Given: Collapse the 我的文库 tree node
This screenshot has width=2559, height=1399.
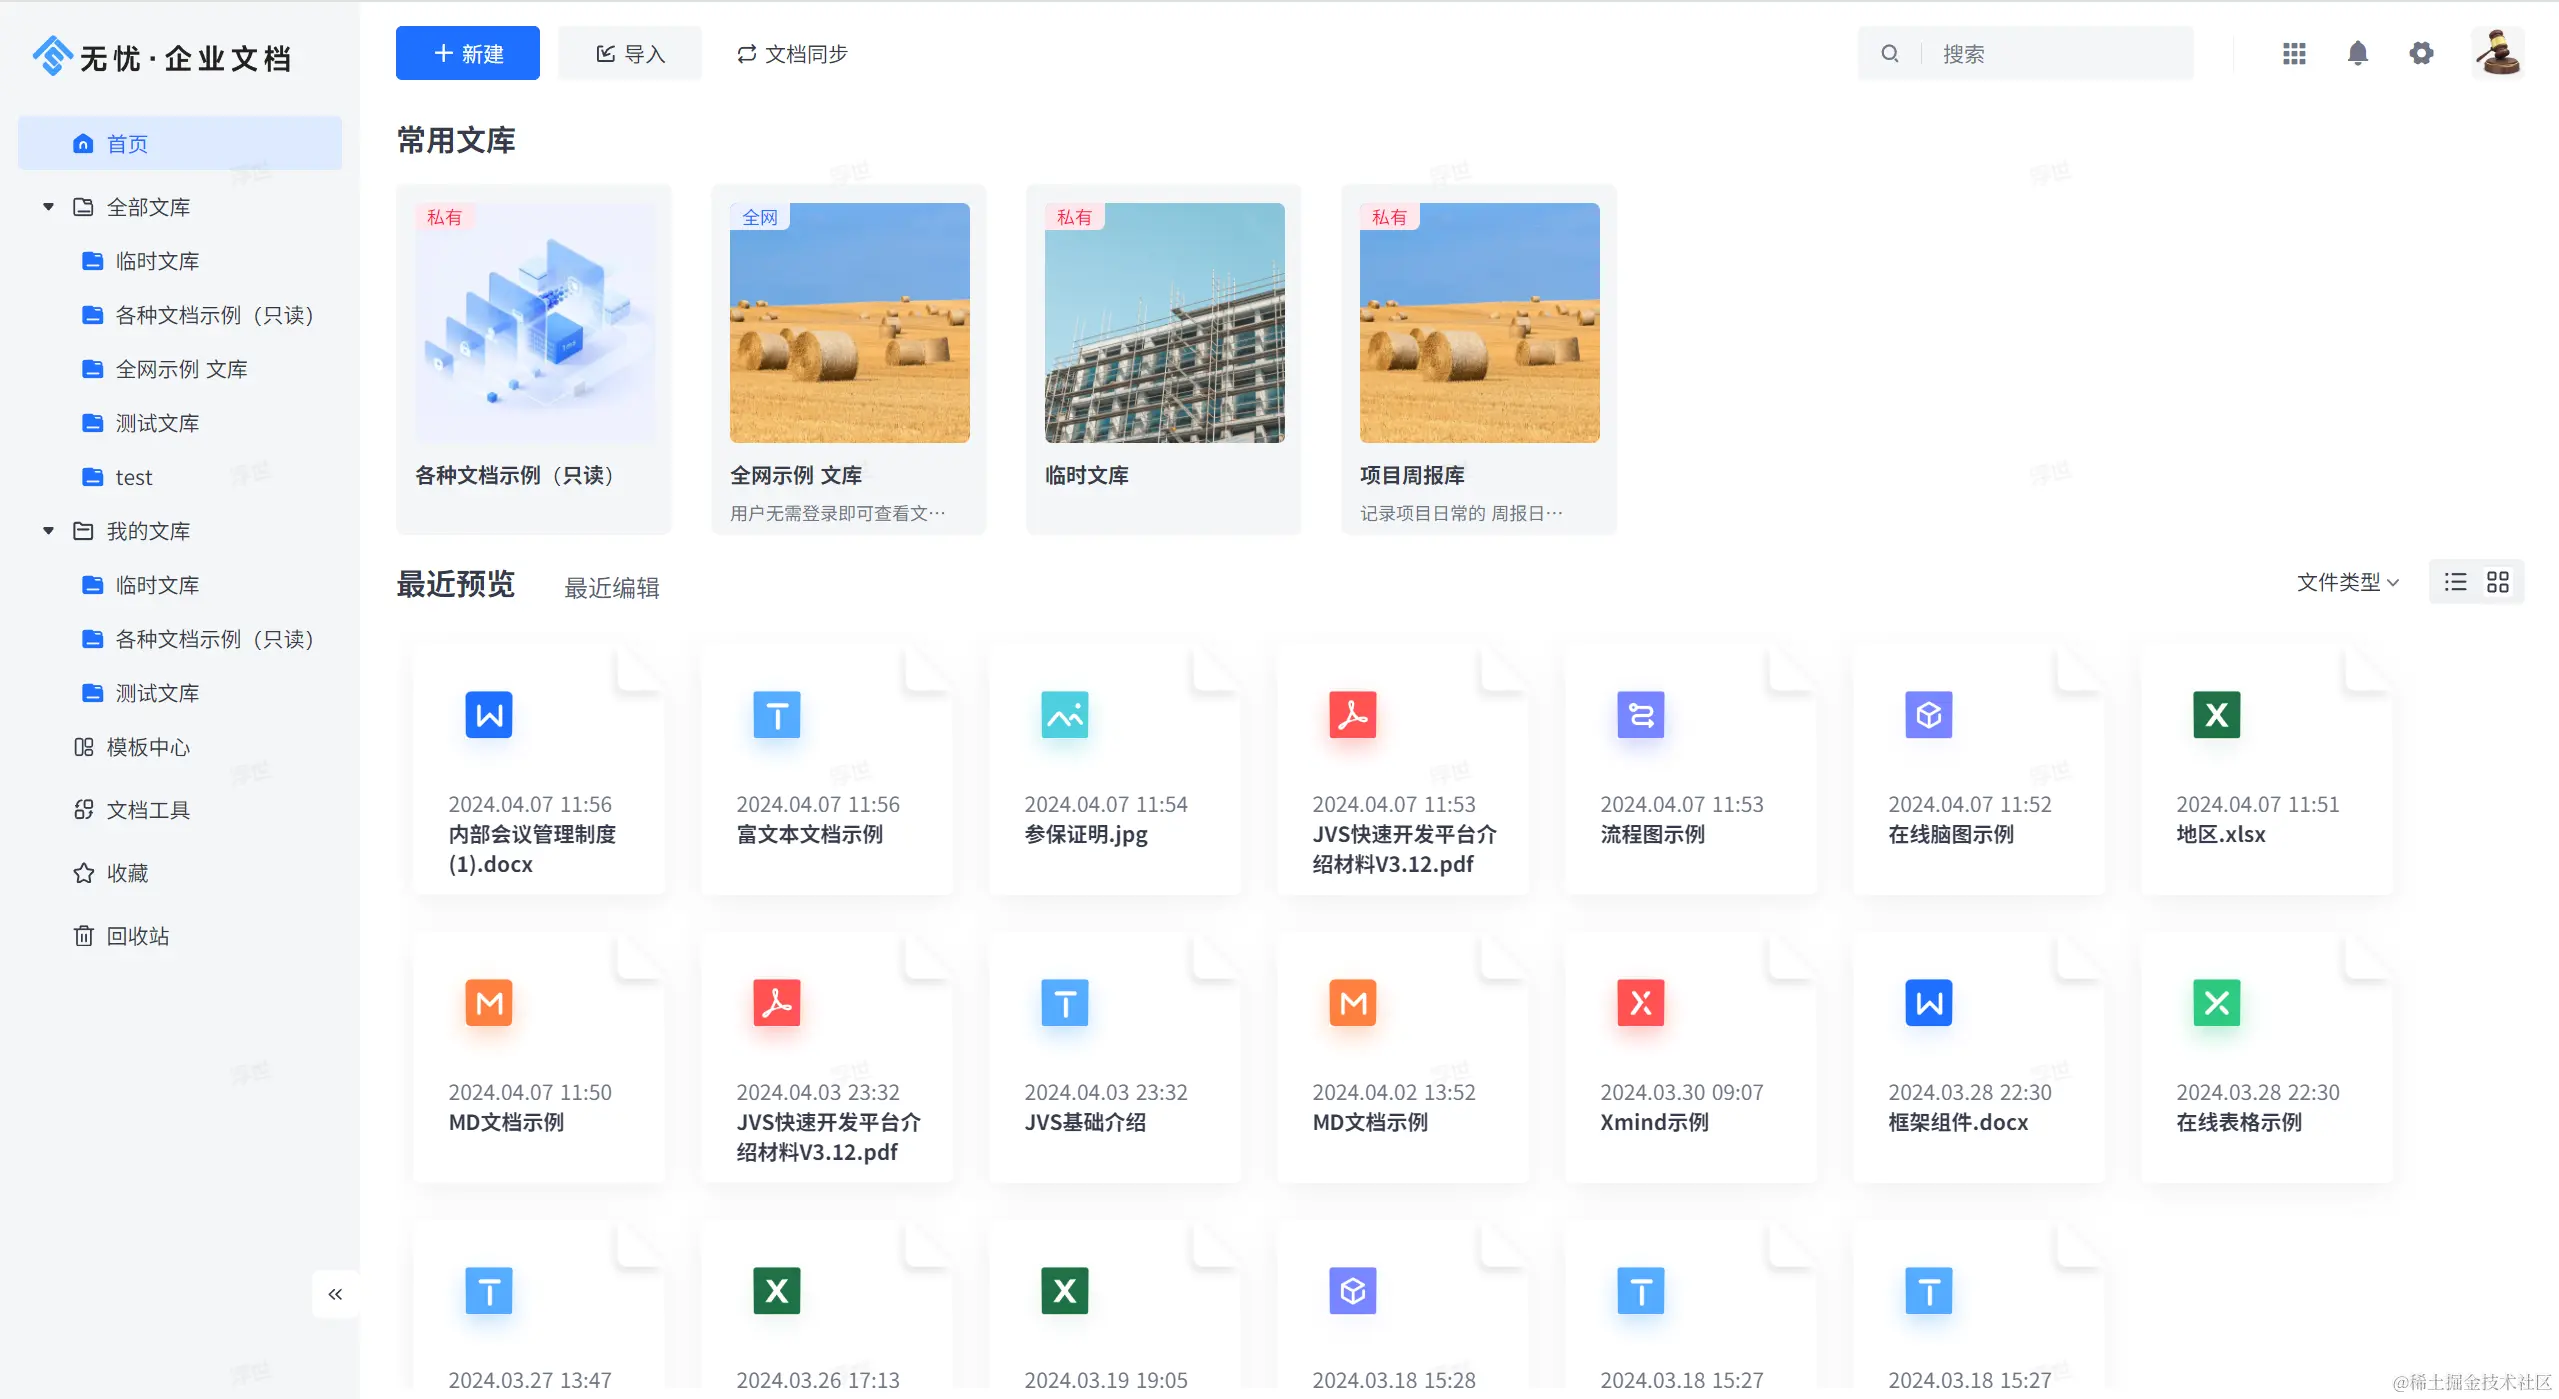Looking at the screenshot, I should 48,531.
